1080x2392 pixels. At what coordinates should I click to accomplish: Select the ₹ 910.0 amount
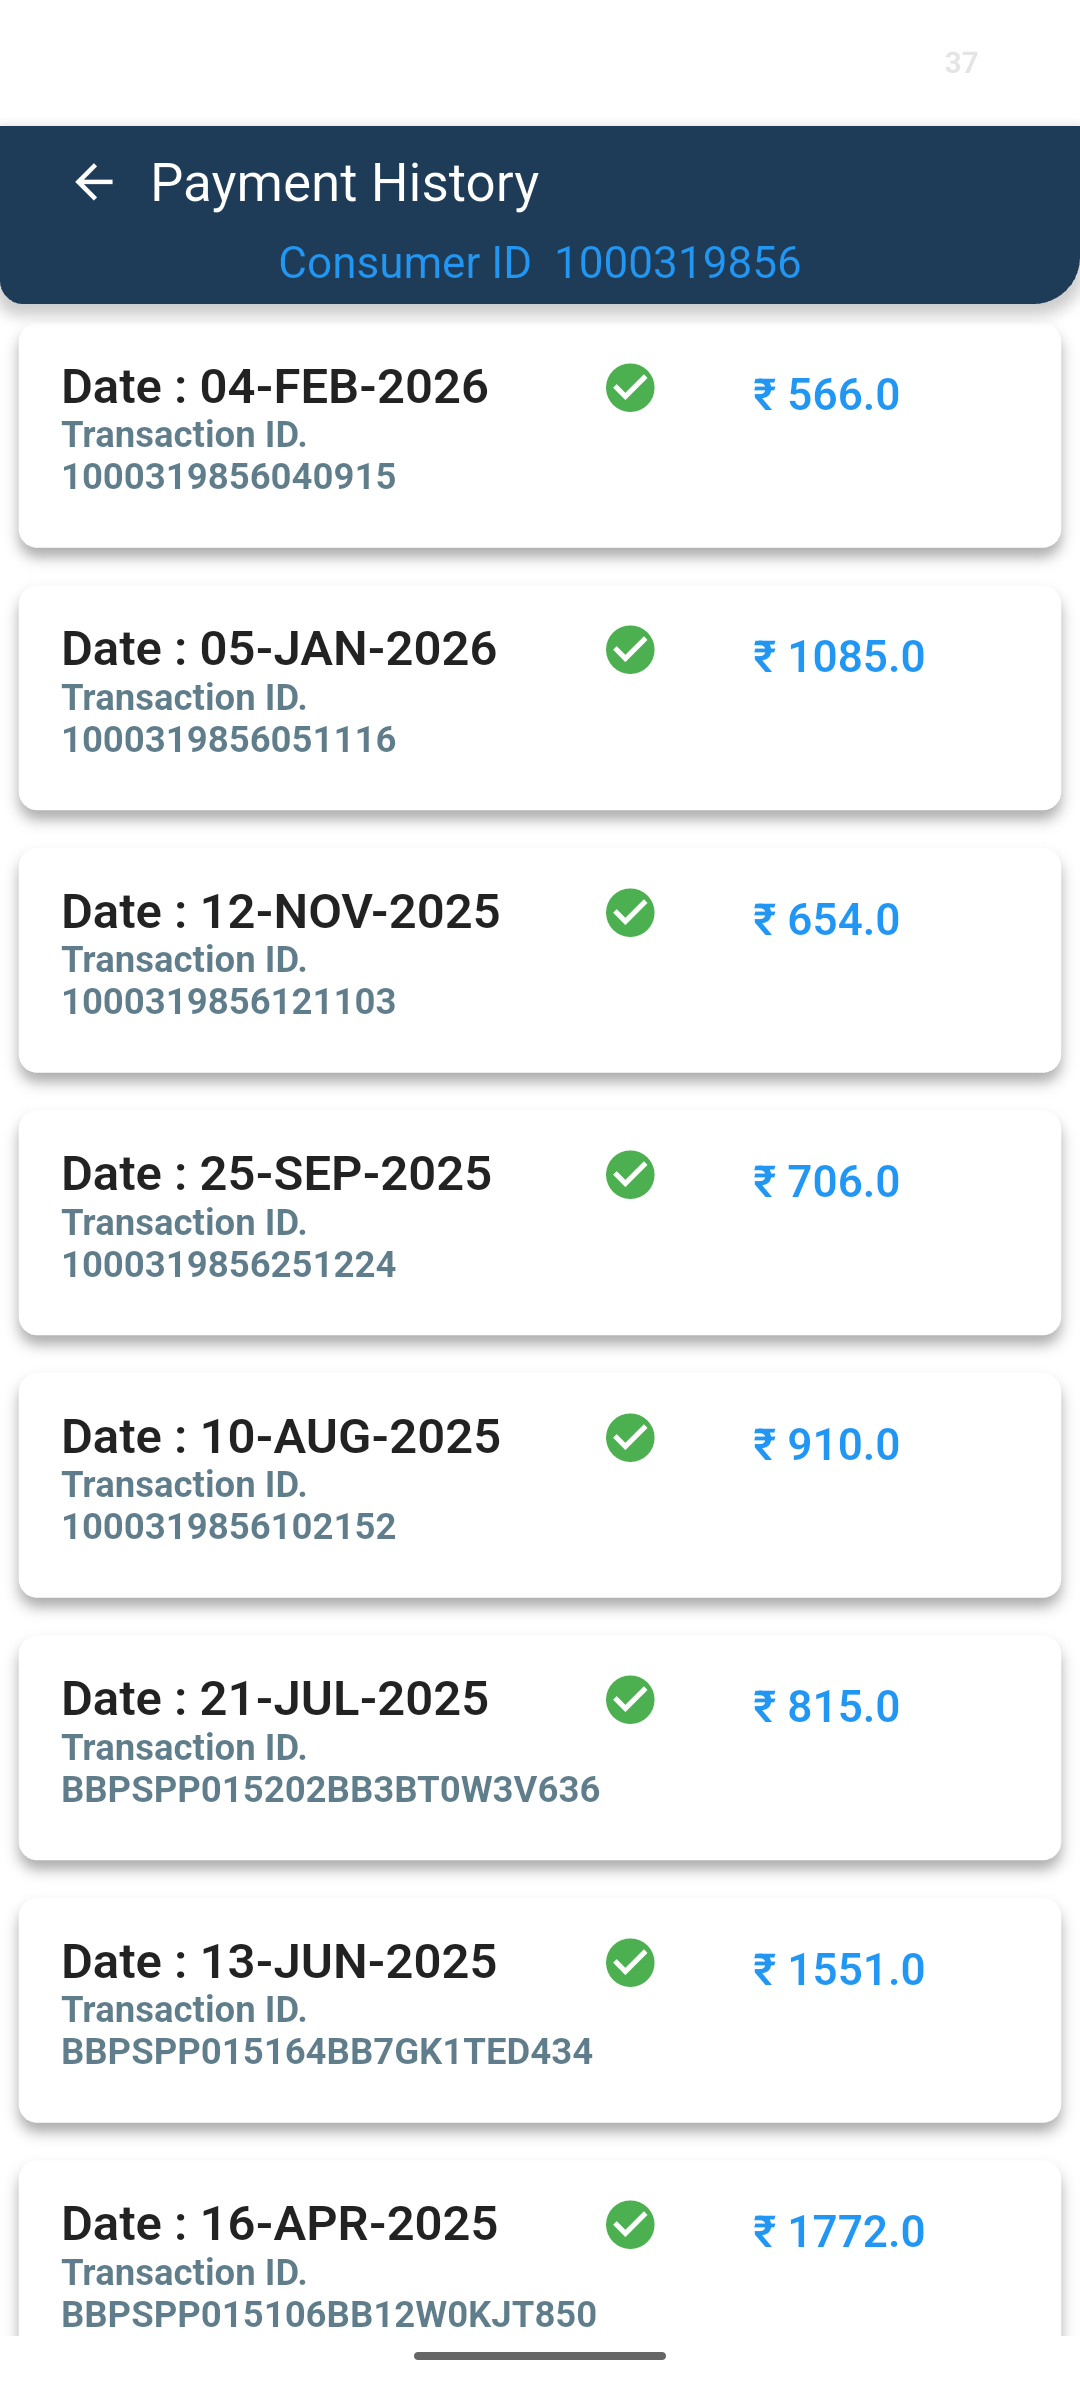point(826,1444)
